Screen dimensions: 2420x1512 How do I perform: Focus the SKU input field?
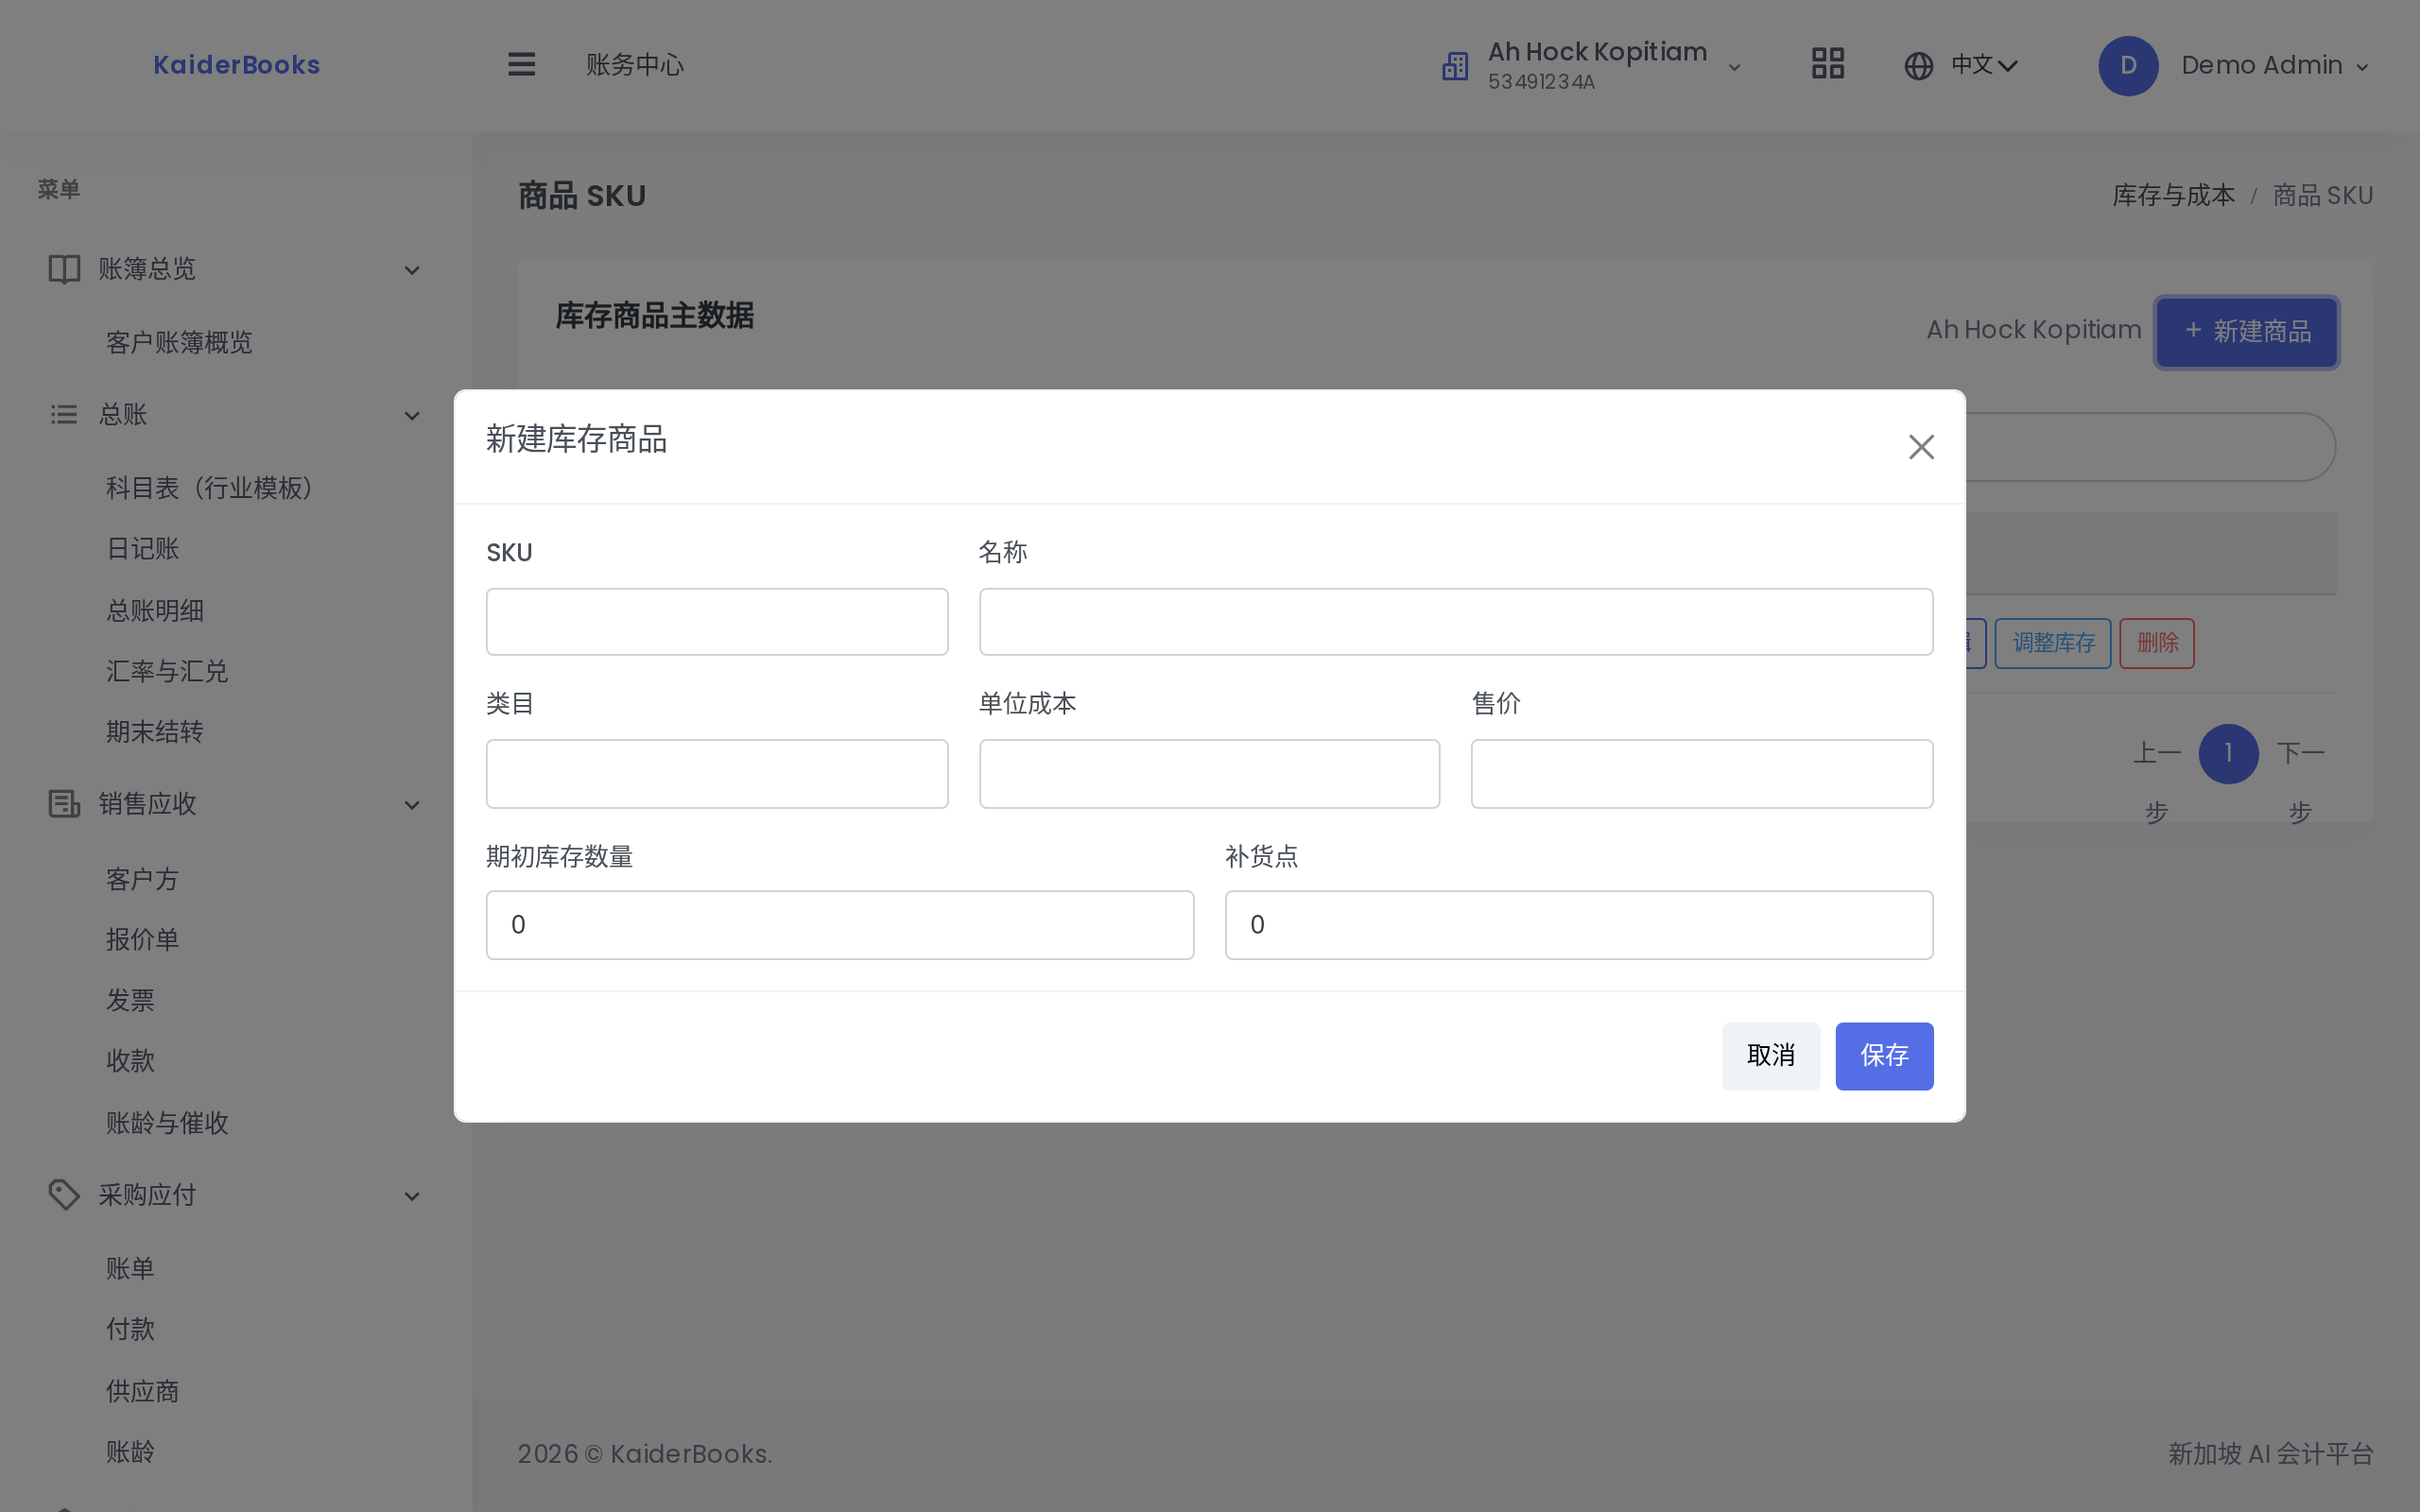[x=717, y=622]
